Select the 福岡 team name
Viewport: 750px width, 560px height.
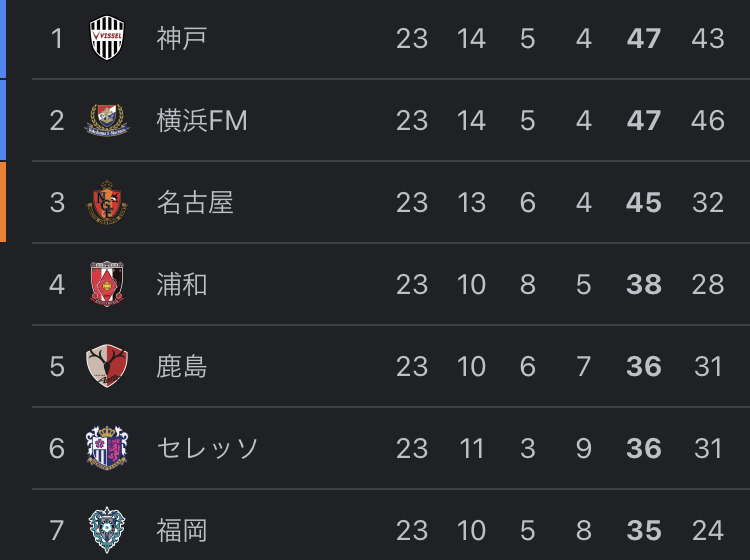(x=182, y=530)
